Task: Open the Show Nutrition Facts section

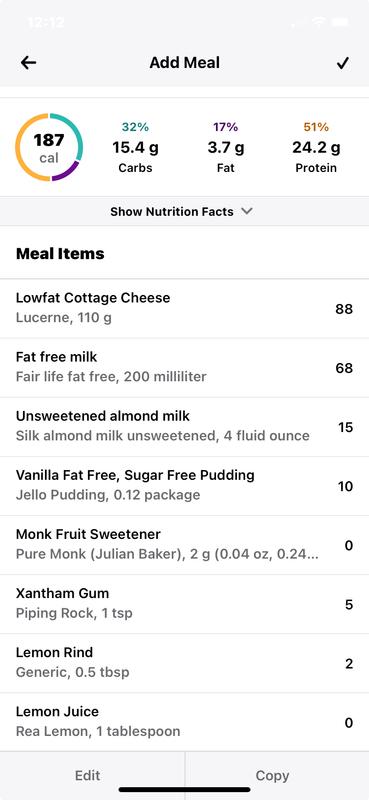Action: [x=184, y=211]
